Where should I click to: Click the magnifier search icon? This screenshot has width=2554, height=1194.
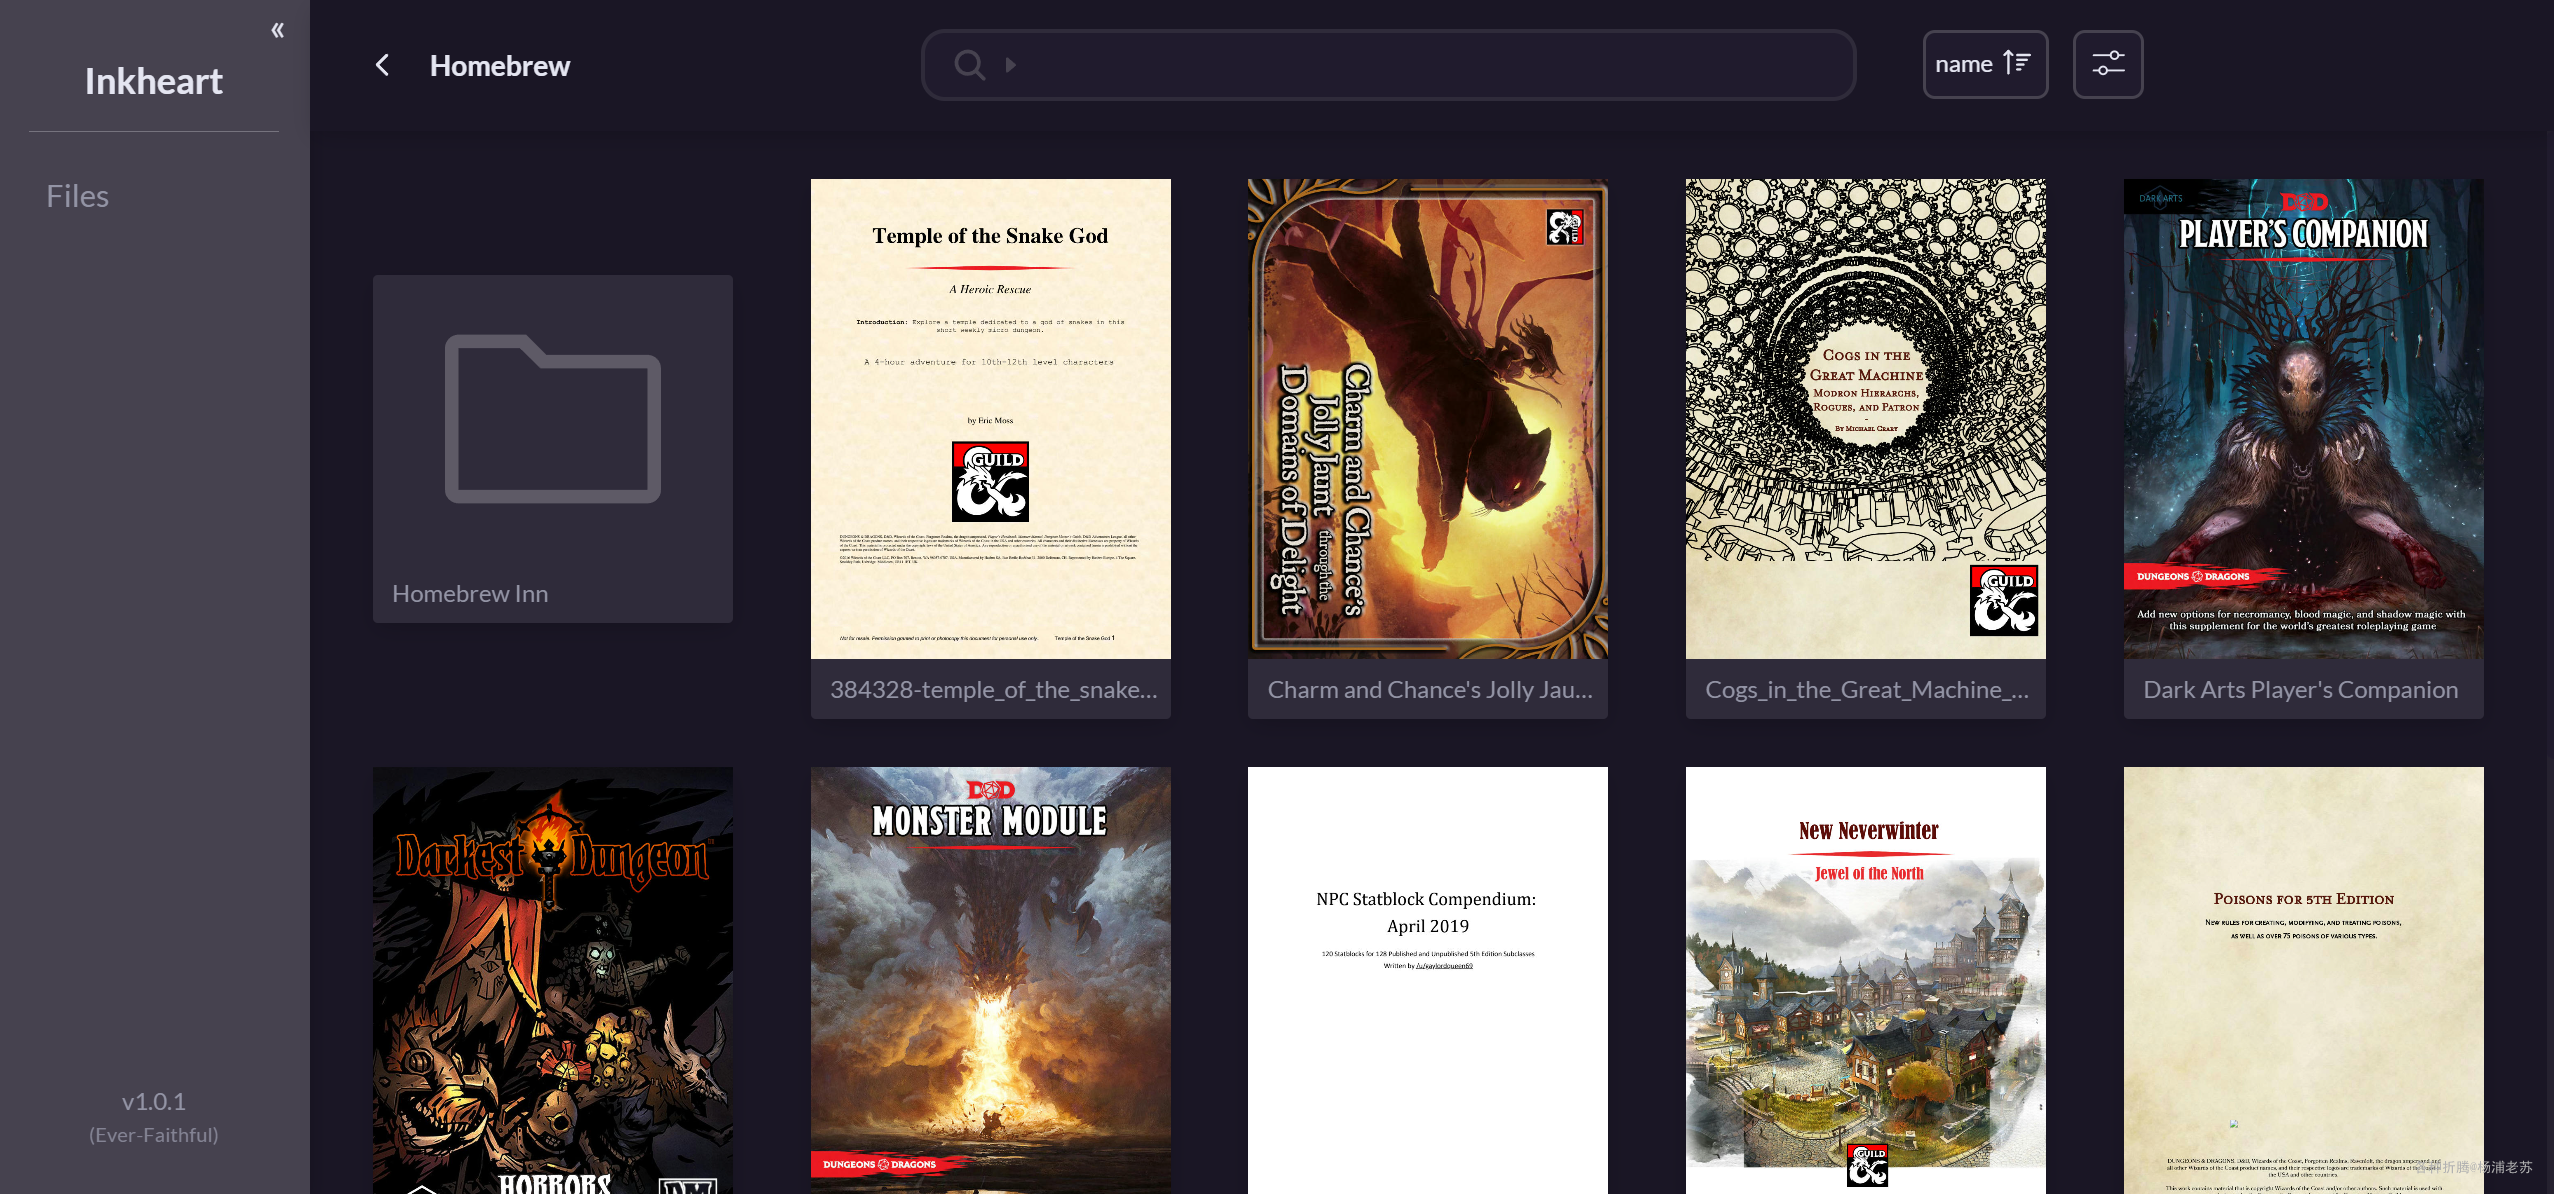click(968, 65)
